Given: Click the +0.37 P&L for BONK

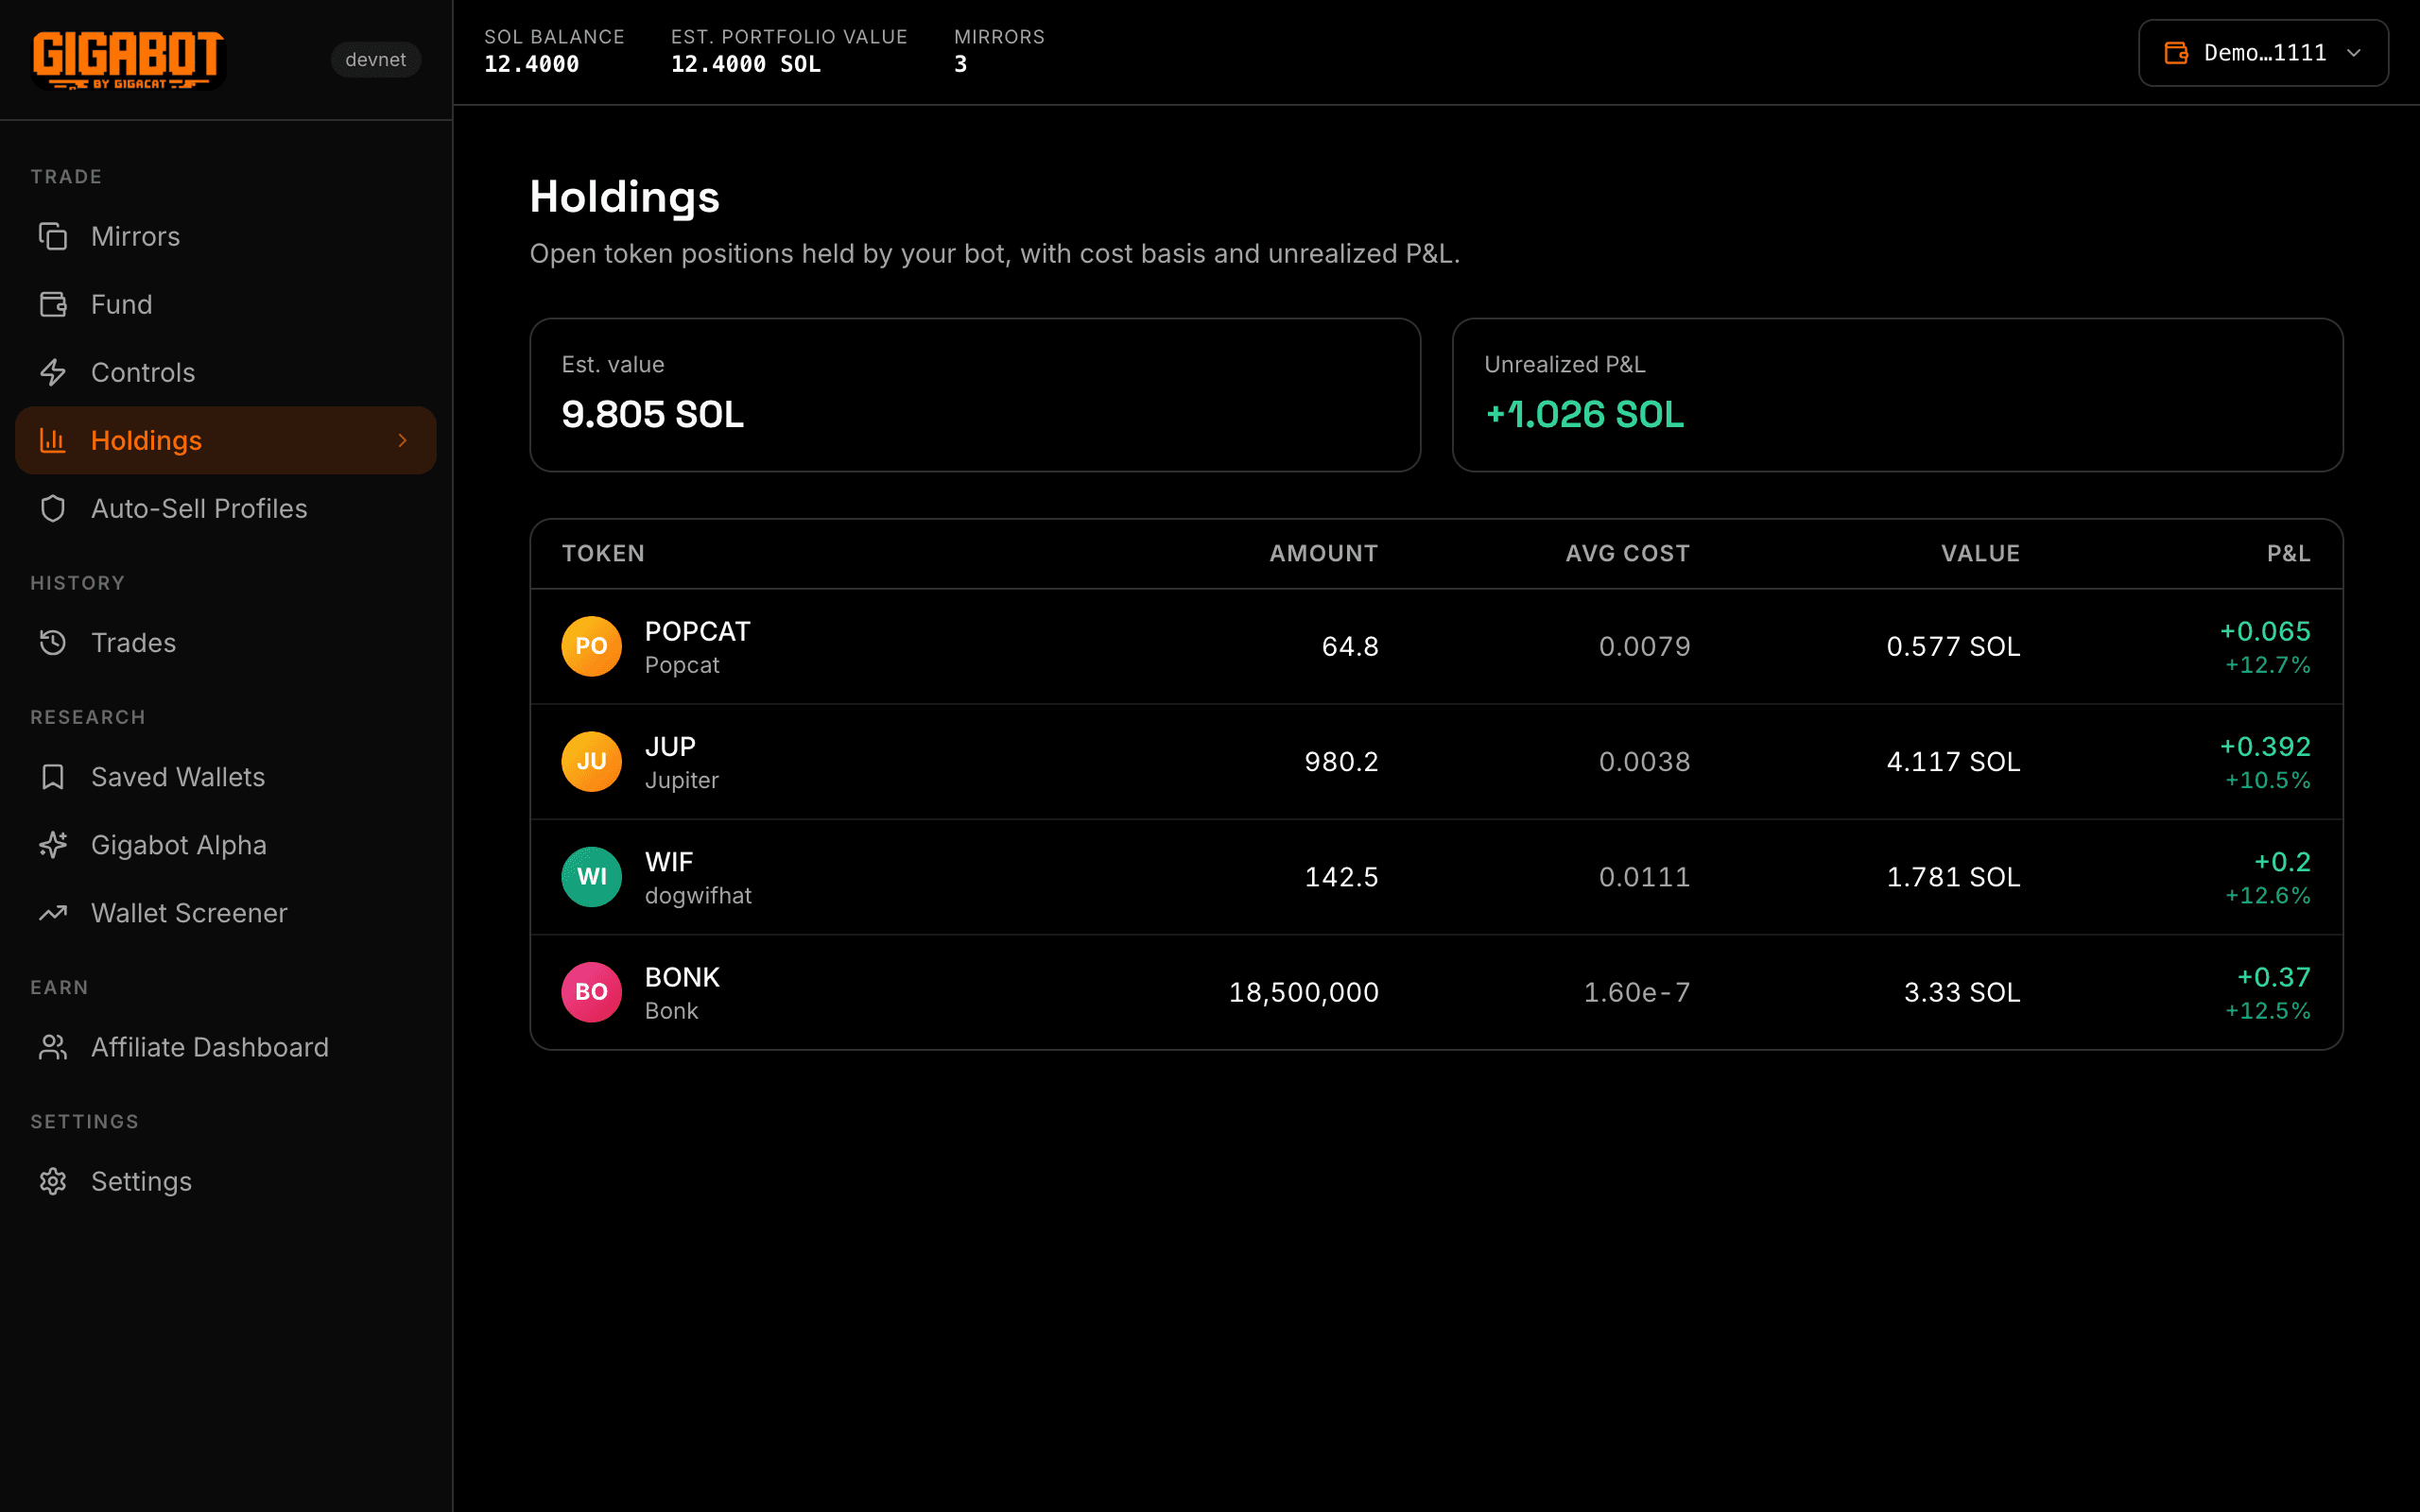Looking at the screenshot, I should [x=2273, y=977].
